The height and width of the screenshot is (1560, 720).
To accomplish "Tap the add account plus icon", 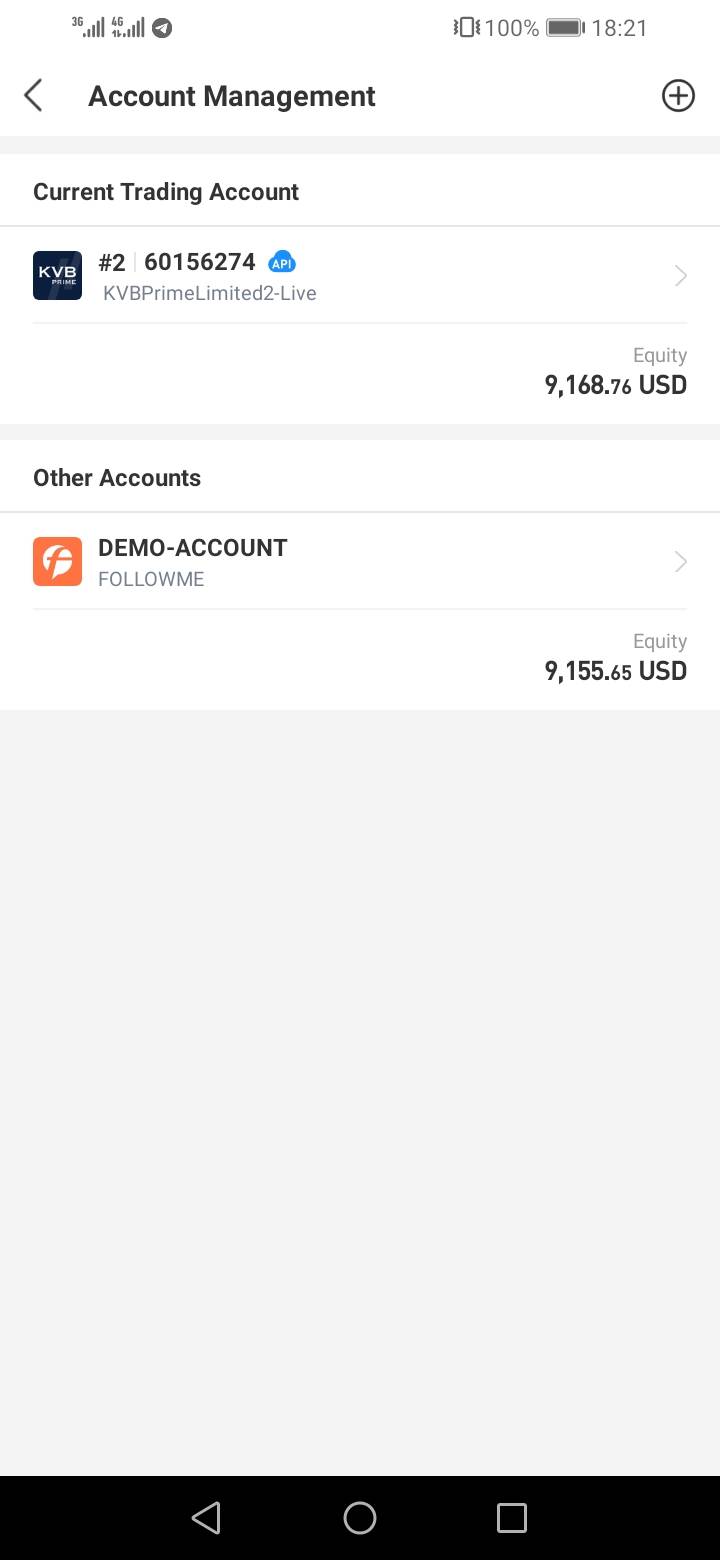I will [678, 96].
